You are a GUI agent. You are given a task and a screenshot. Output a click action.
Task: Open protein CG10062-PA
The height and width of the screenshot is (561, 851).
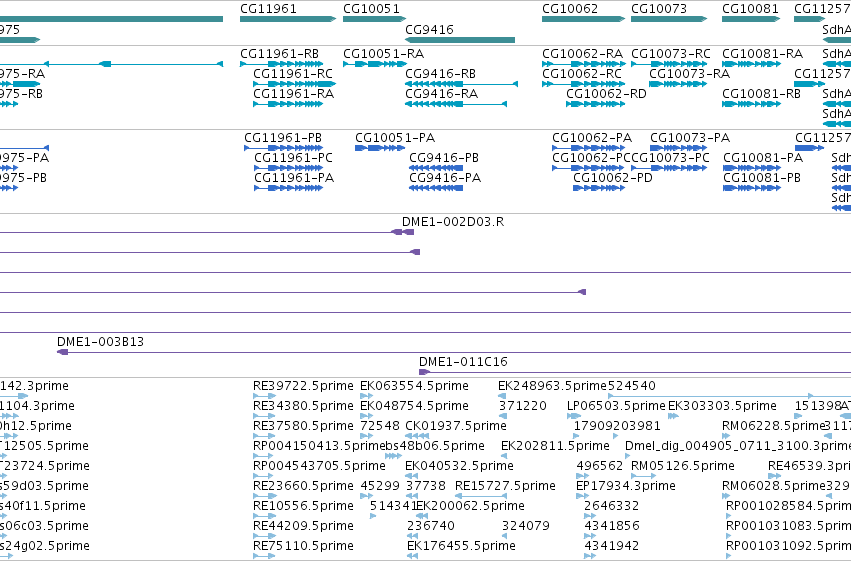[x=592, y=138]
